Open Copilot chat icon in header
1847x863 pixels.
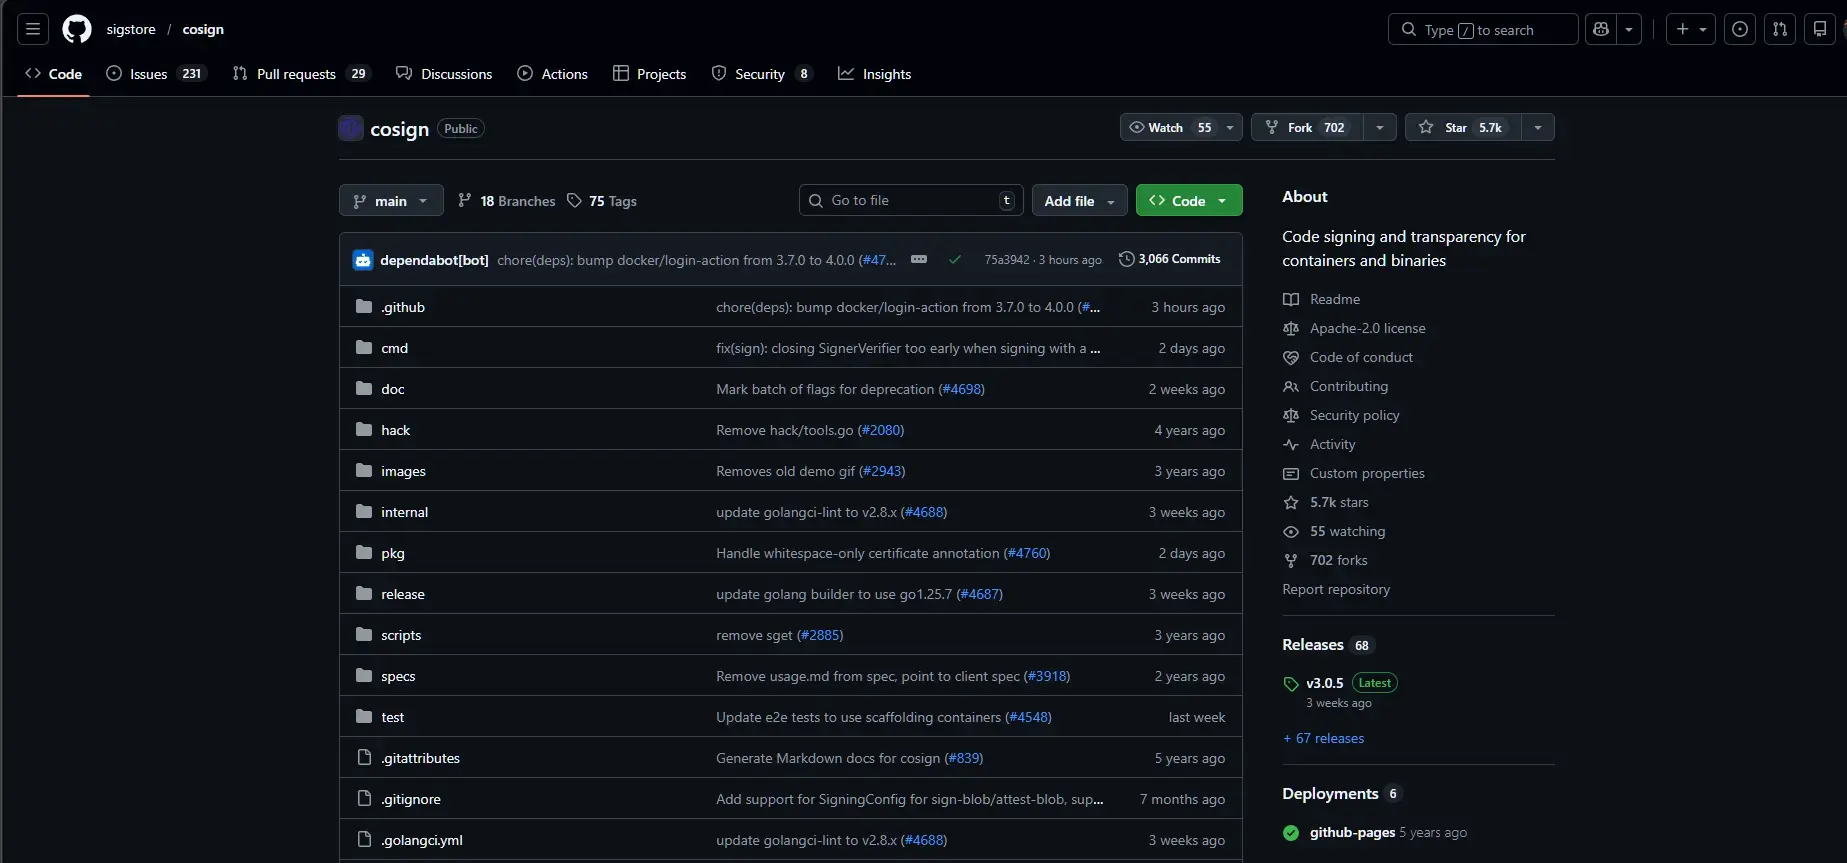click(x=1601, y=29)
